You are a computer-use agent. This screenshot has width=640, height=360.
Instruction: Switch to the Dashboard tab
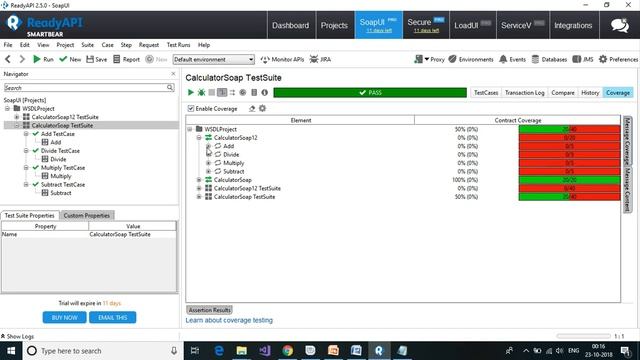point(290,25)
